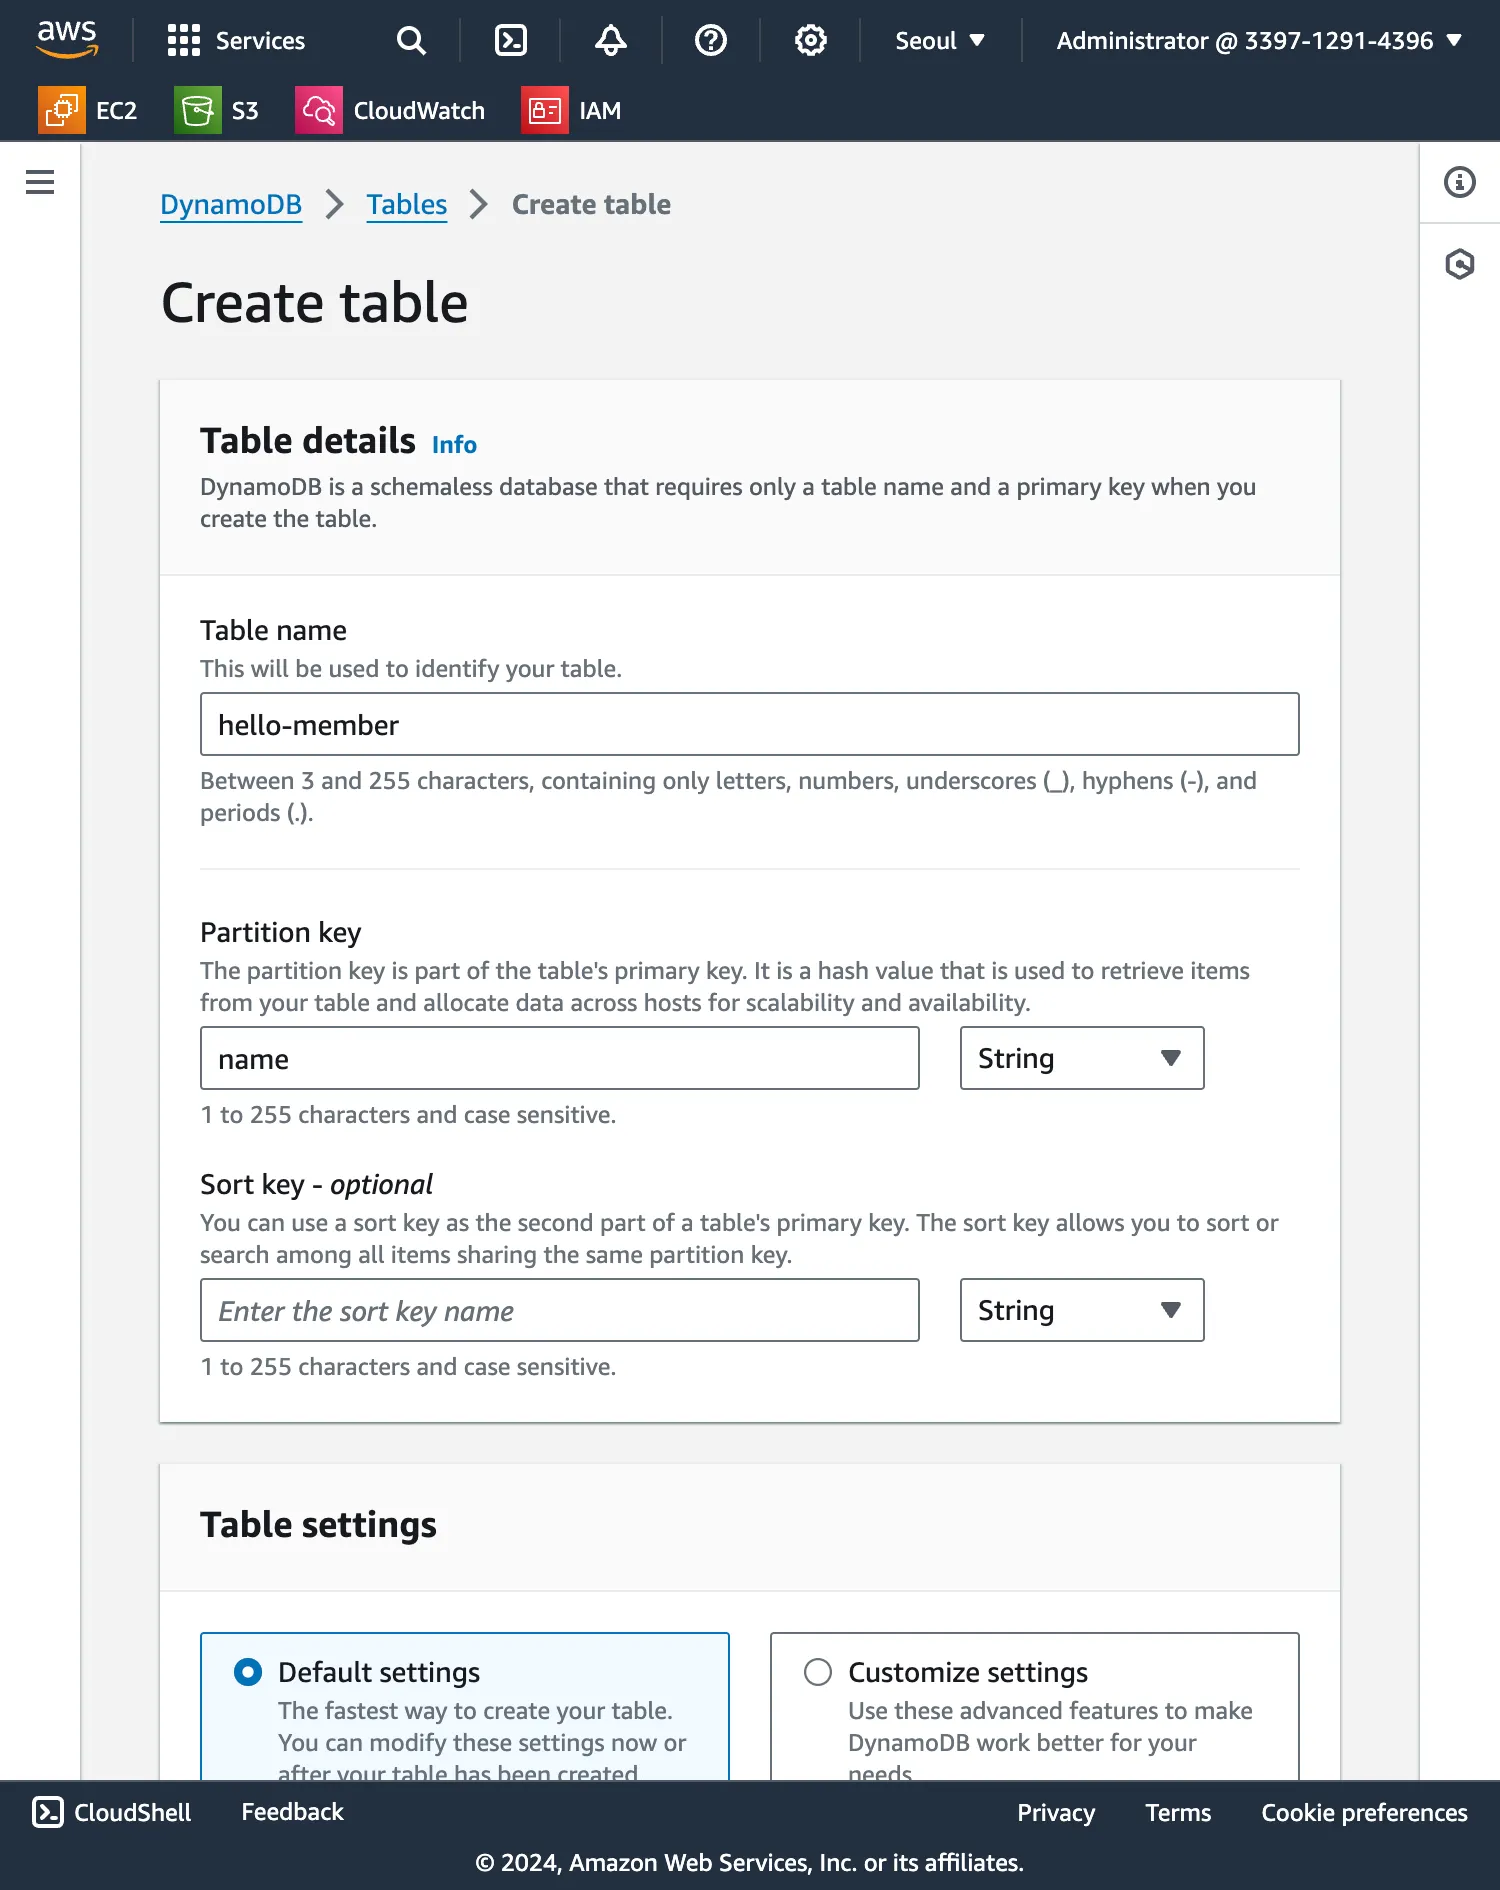Open the side navigation hamburger menu

coord(40,182)
